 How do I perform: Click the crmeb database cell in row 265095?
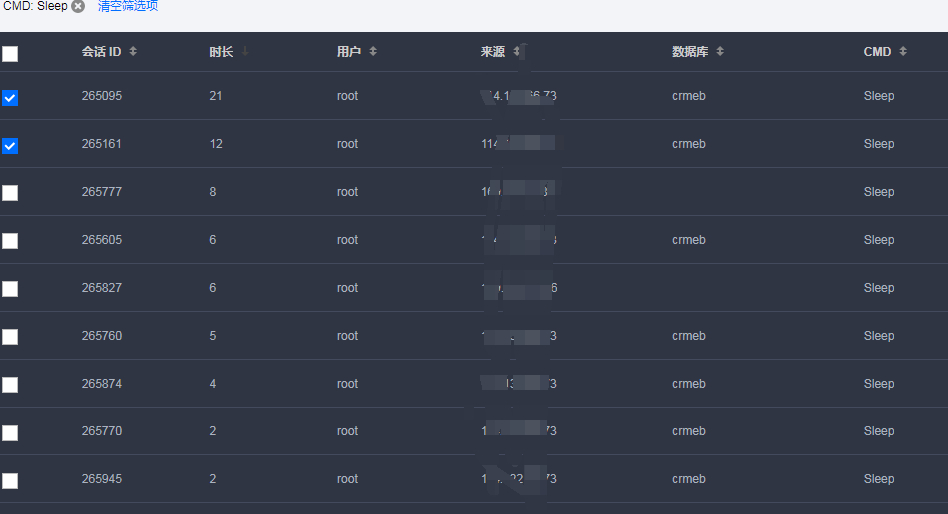tap(689, 96)
